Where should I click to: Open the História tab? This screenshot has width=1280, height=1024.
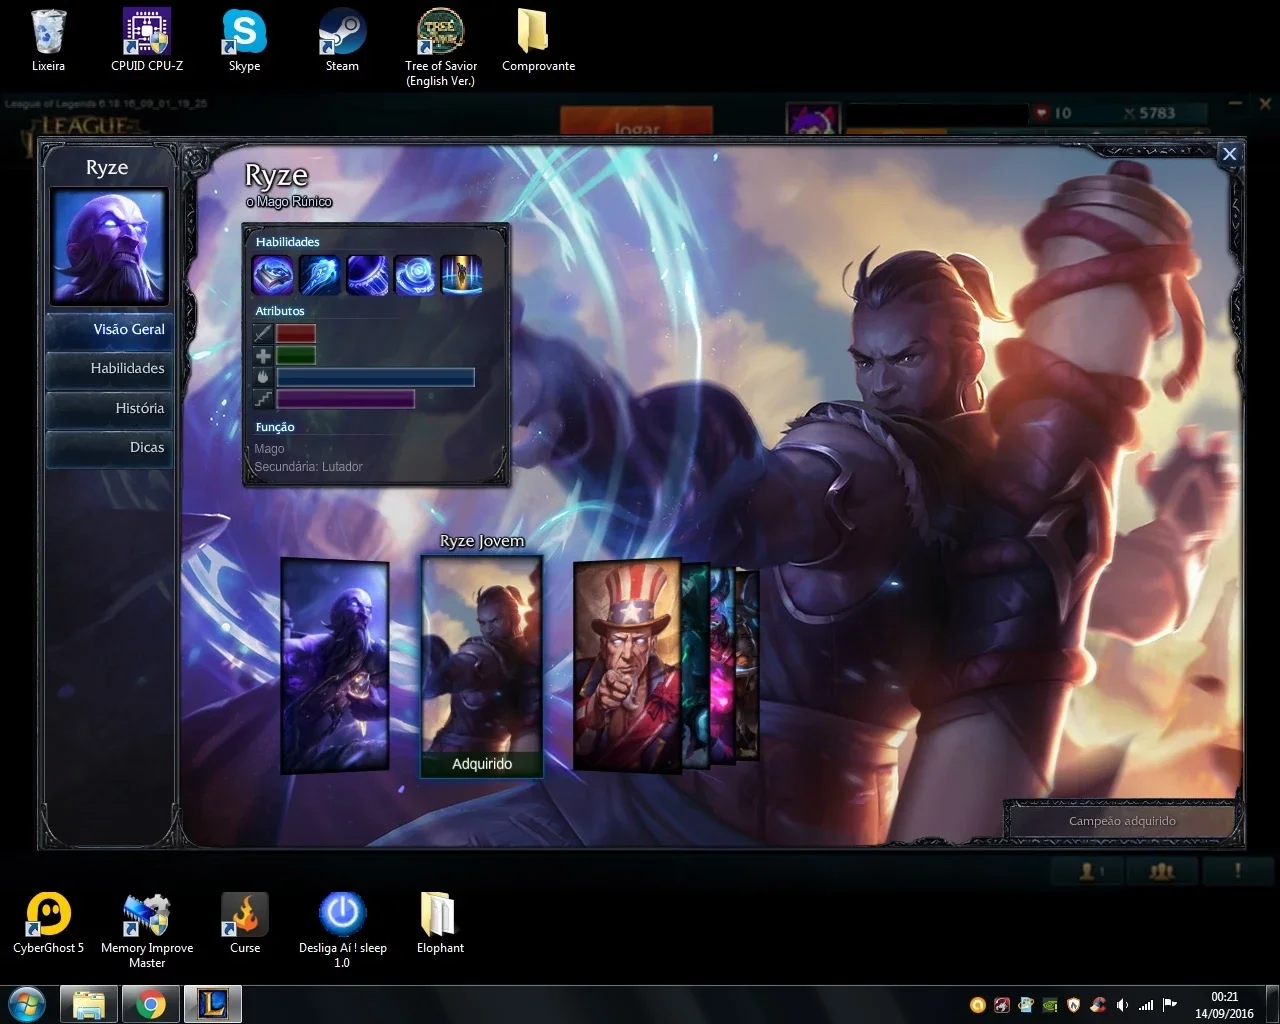coord(108,408)
